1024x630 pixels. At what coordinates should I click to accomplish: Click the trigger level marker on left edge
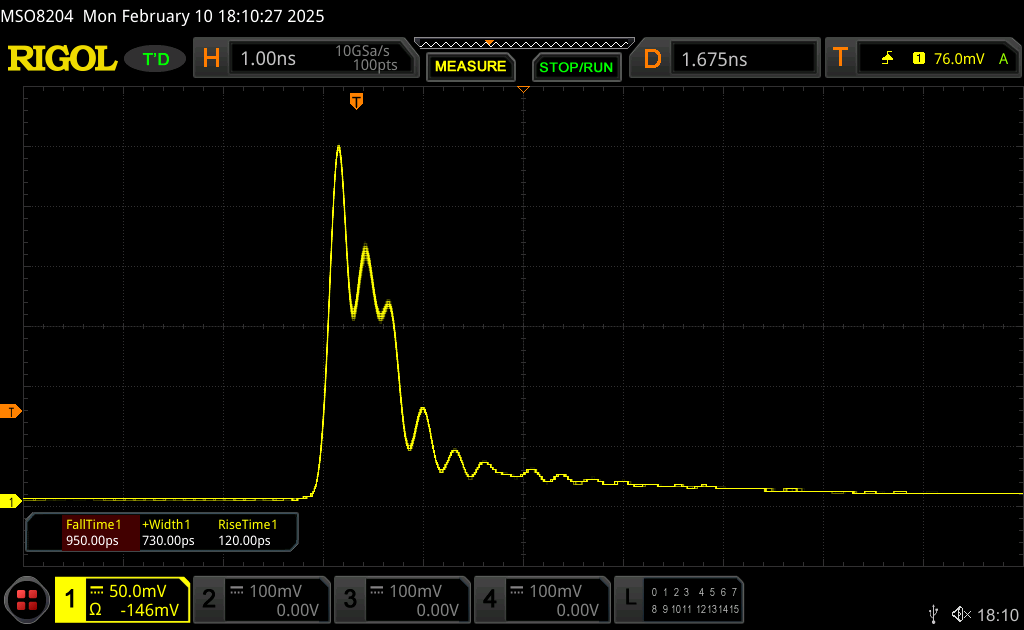[x=11, y=412]
